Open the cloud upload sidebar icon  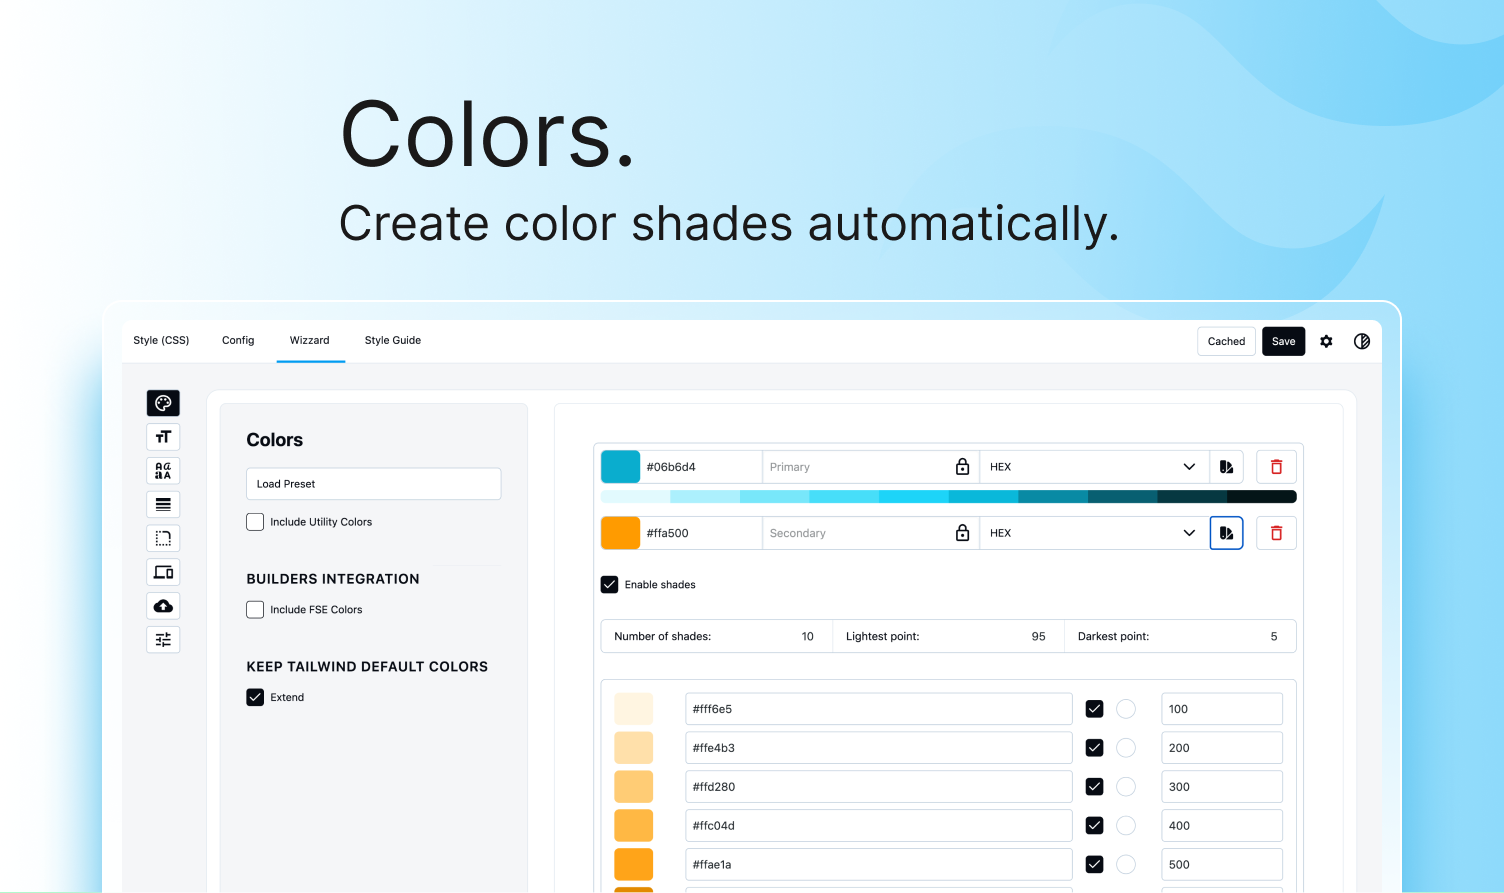click(163, 606)
